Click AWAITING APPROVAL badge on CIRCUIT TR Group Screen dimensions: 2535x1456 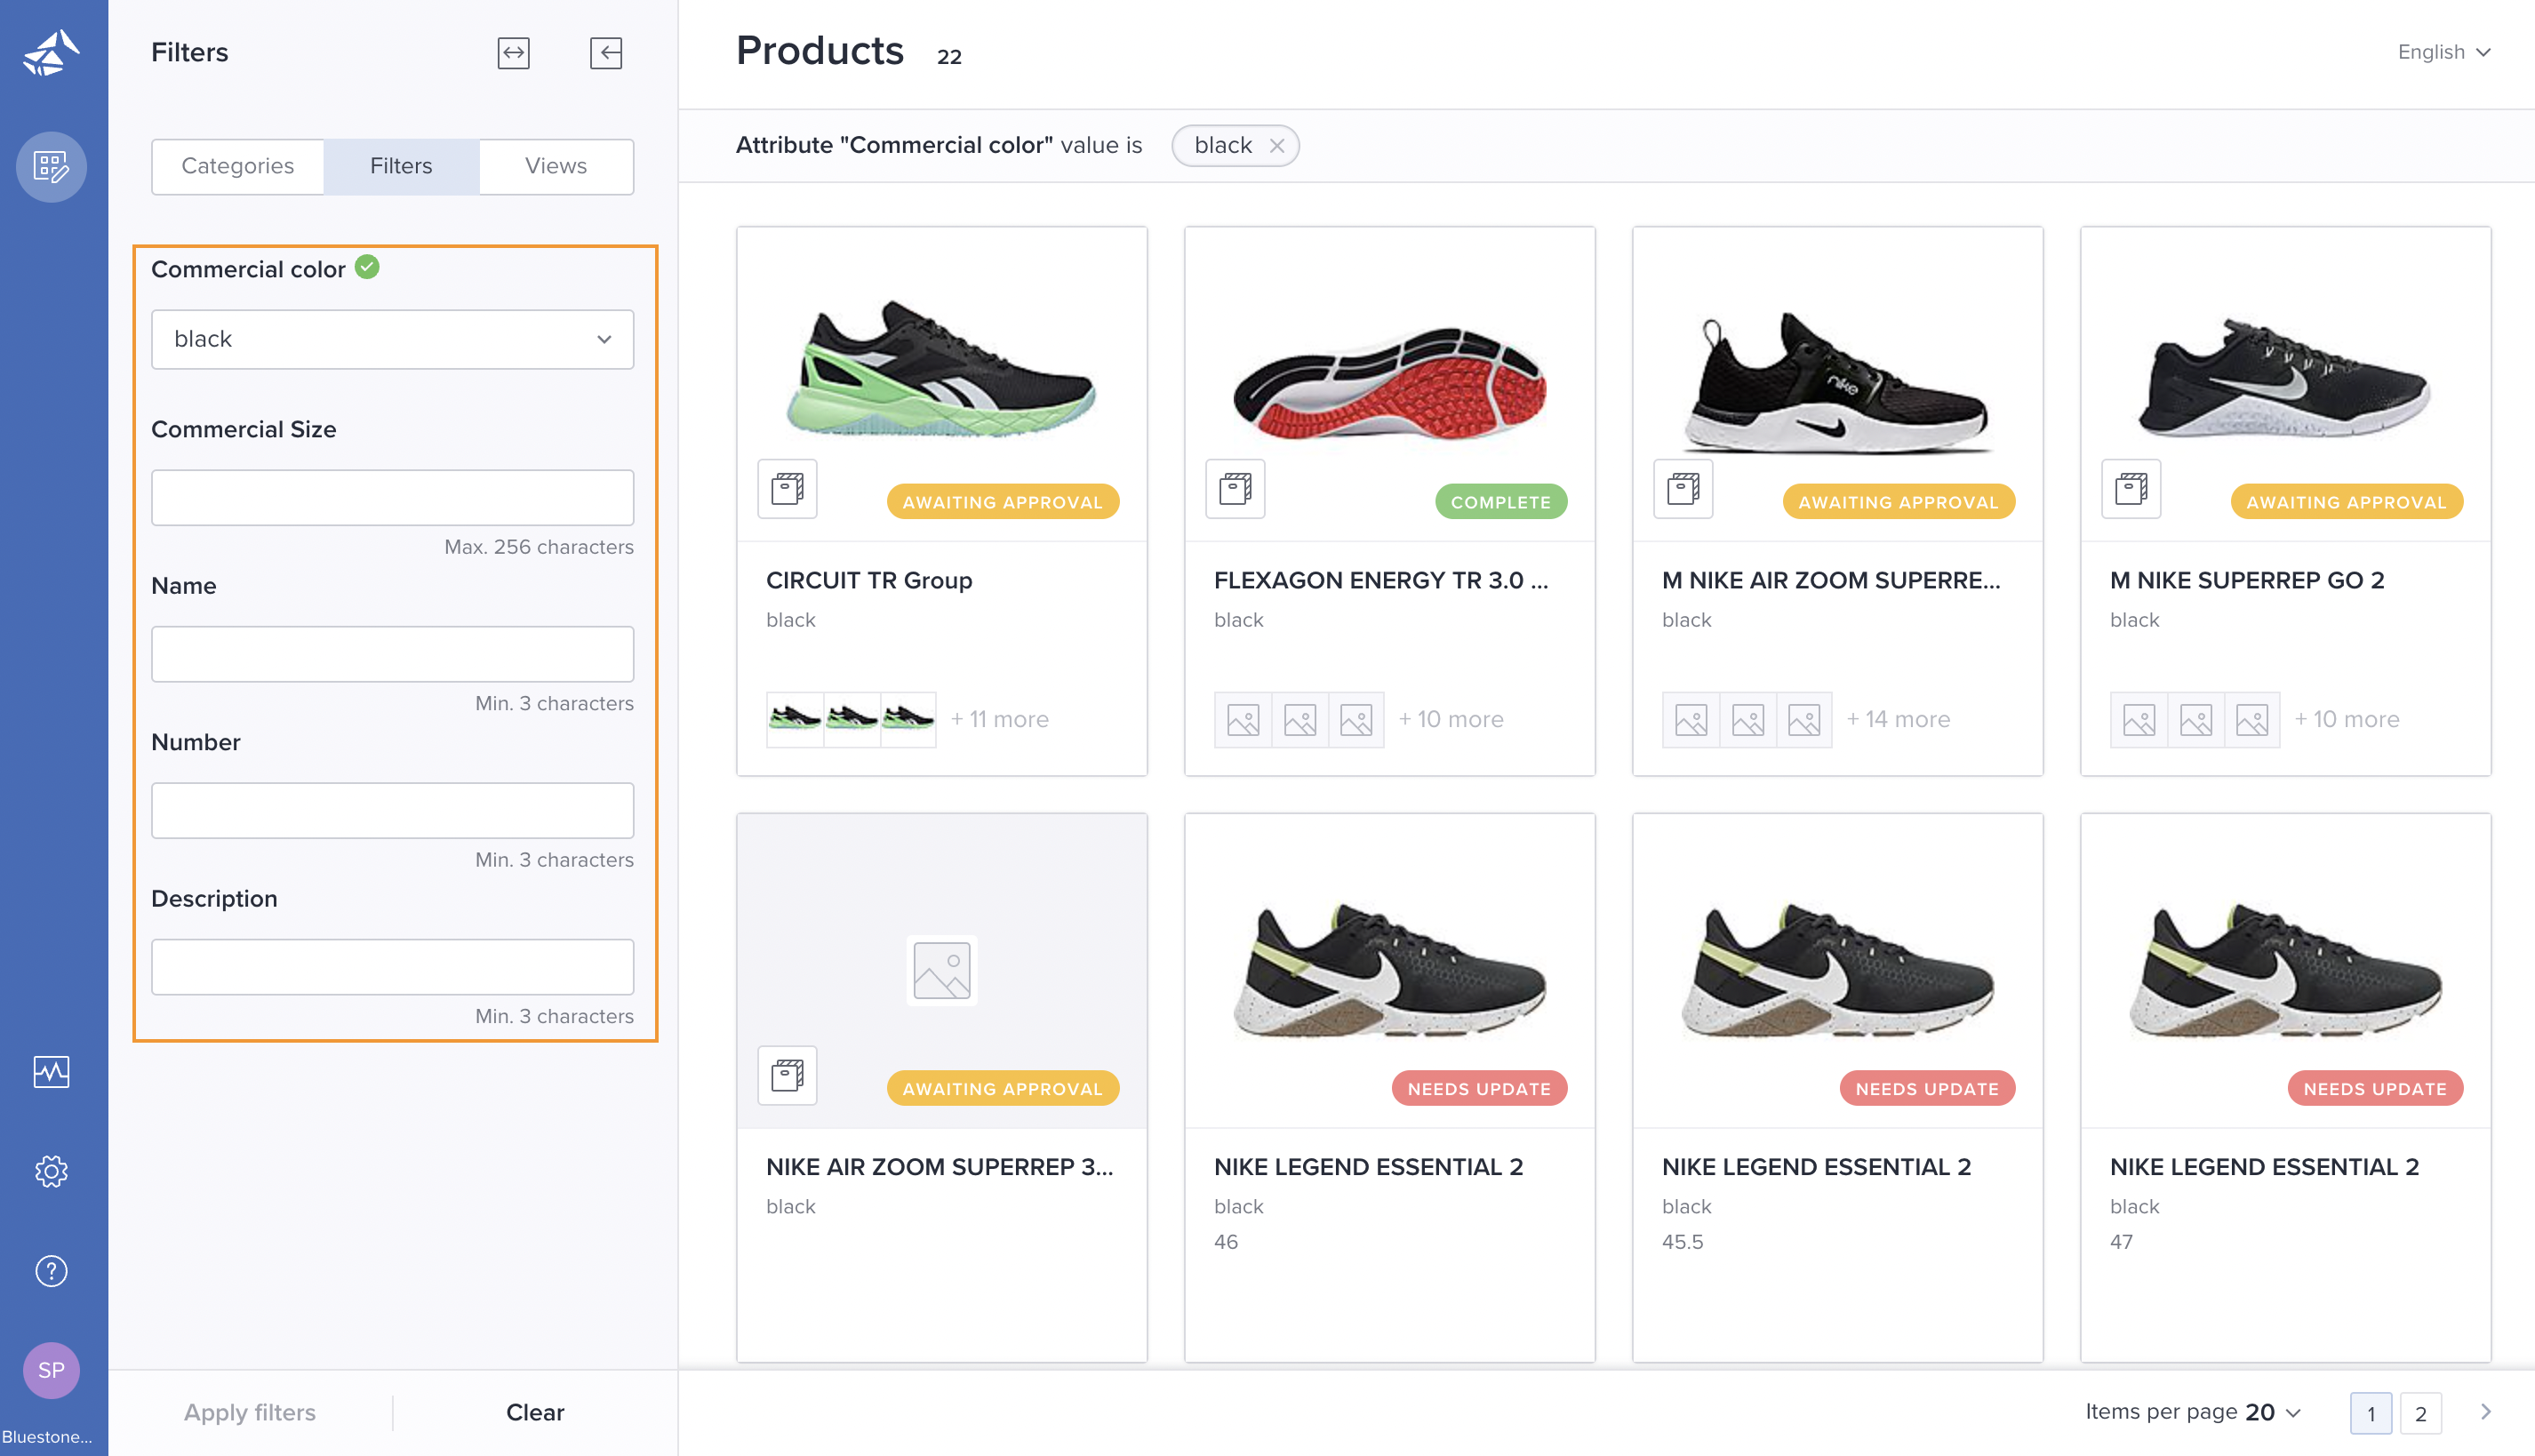pos(1002,502)
